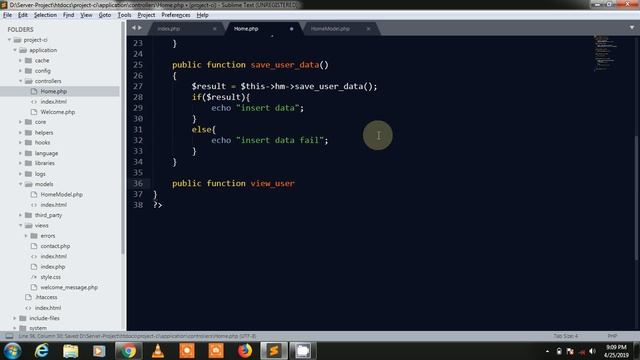Expand the helpers folder

[20, 132]
